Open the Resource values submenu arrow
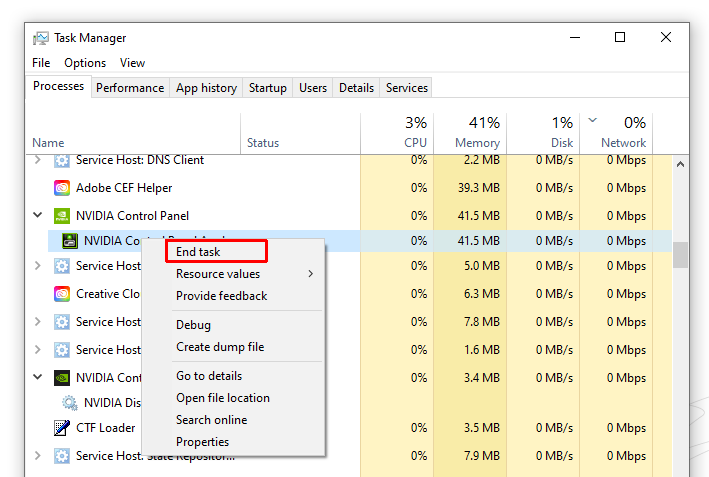This screenshot has height=477, width=709. click(311, 274)
